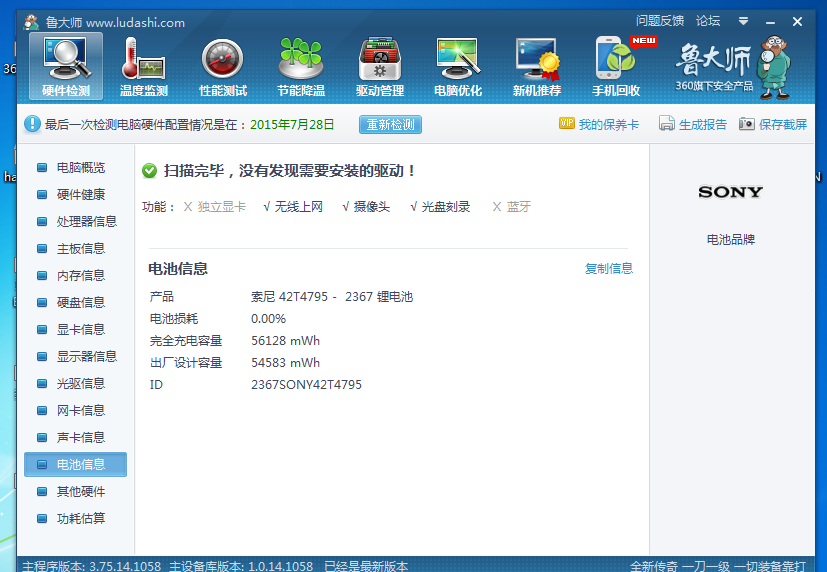The width and height of the screenshot is (827, 572).
Task: Click the battery product text 索尼 42T4795
Action: point(332,297)
